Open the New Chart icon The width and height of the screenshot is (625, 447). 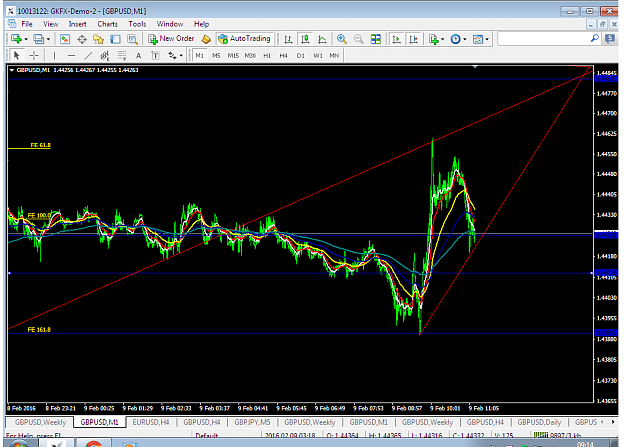point(16,39)
